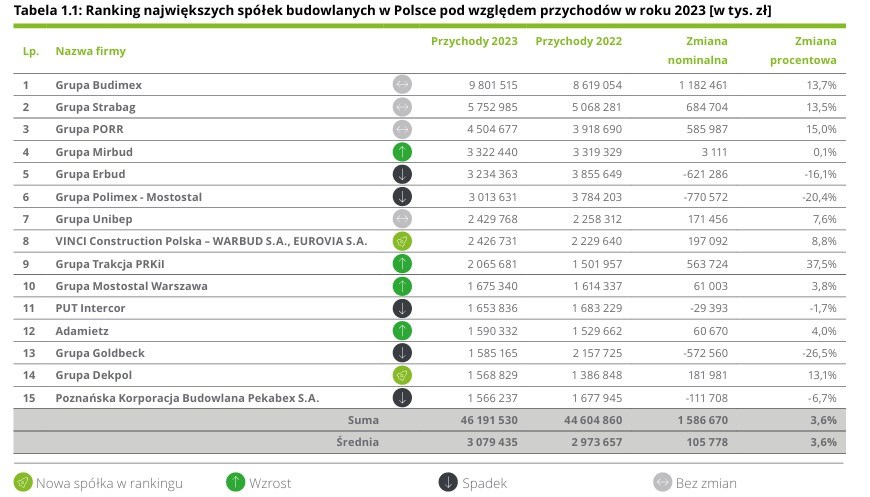Click the Lp. column header
870x497 pixels.
[x=31, y=51]
